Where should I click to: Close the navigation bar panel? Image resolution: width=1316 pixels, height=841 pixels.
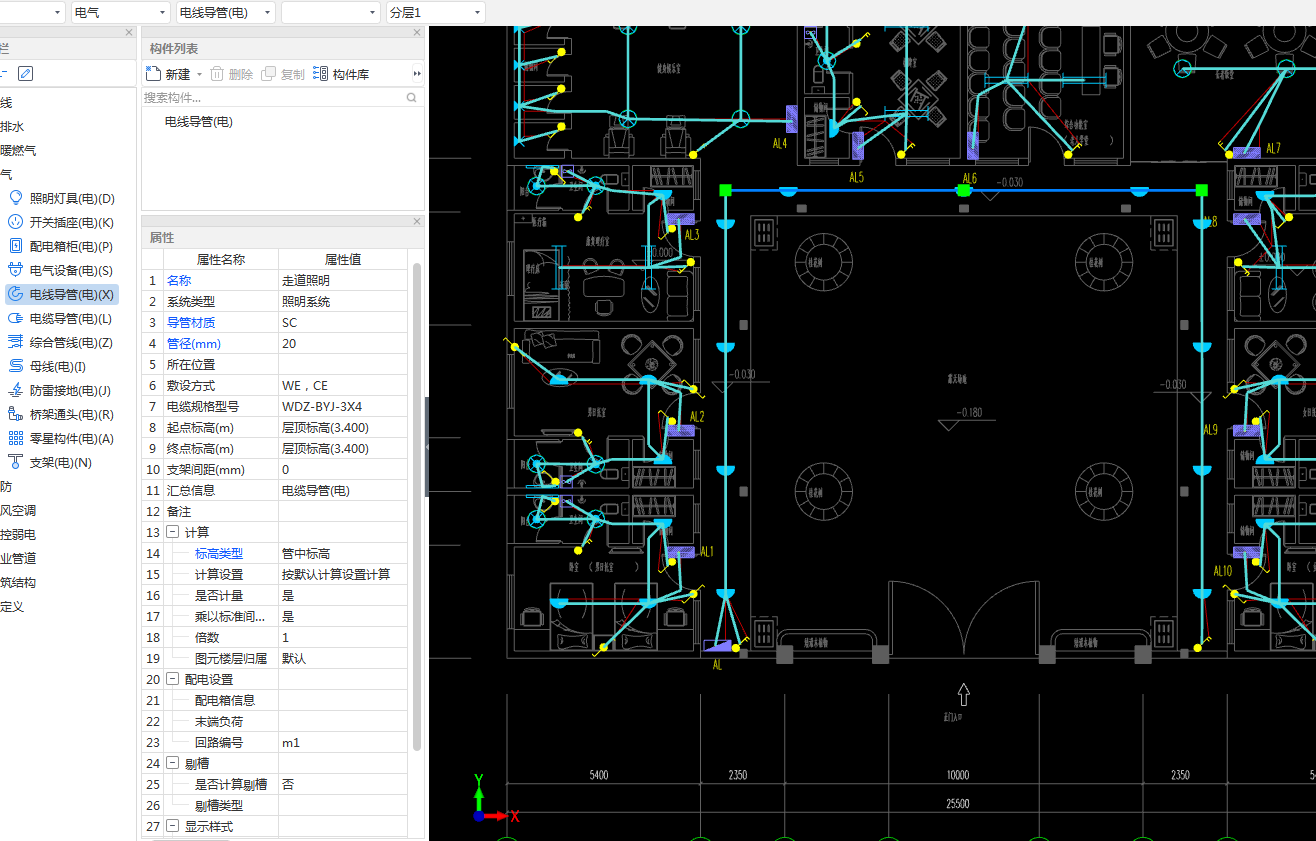(x=129, y=33)
